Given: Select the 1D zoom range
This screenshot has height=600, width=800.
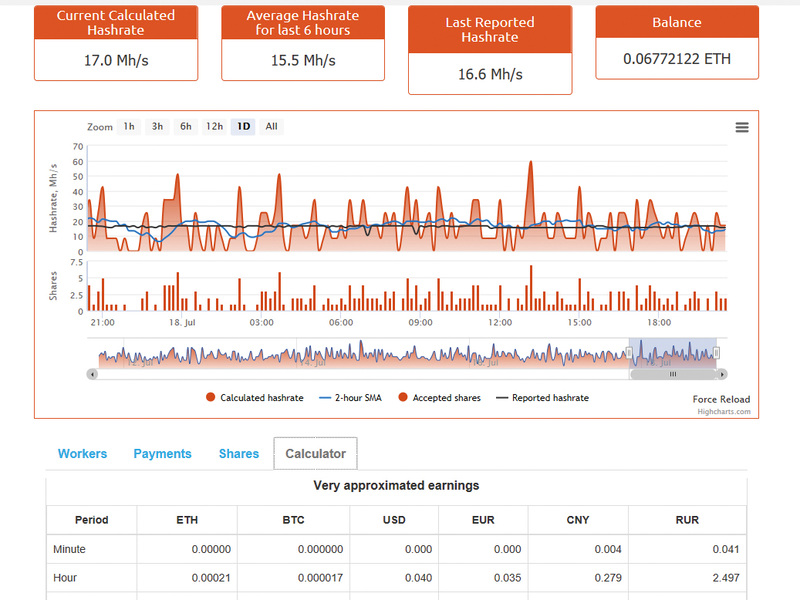Looking at the screenshot, I should pos(243,127).
